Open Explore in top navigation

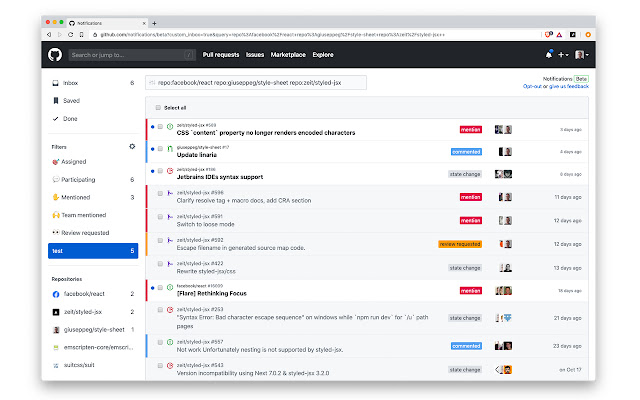[323, 55]
